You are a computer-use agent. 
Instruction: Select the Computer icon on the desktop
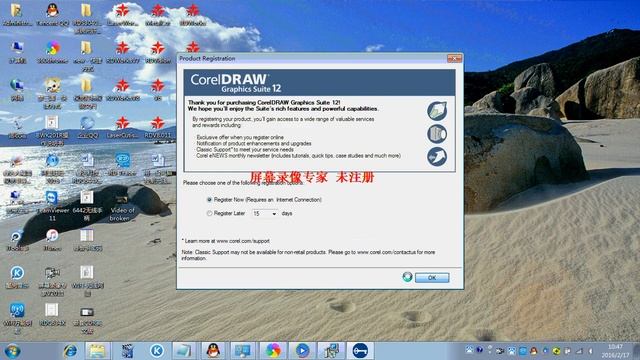pyautogui.click(x=17, y=53)
